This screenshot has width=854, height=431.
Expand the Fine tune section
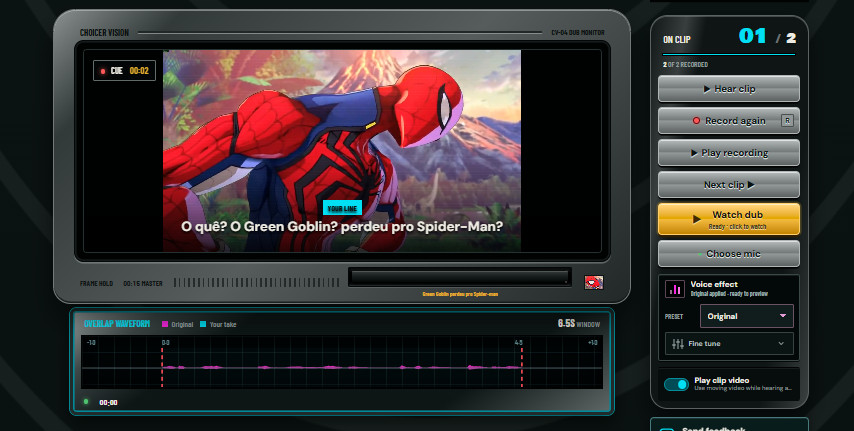click(x=729, y=344)
